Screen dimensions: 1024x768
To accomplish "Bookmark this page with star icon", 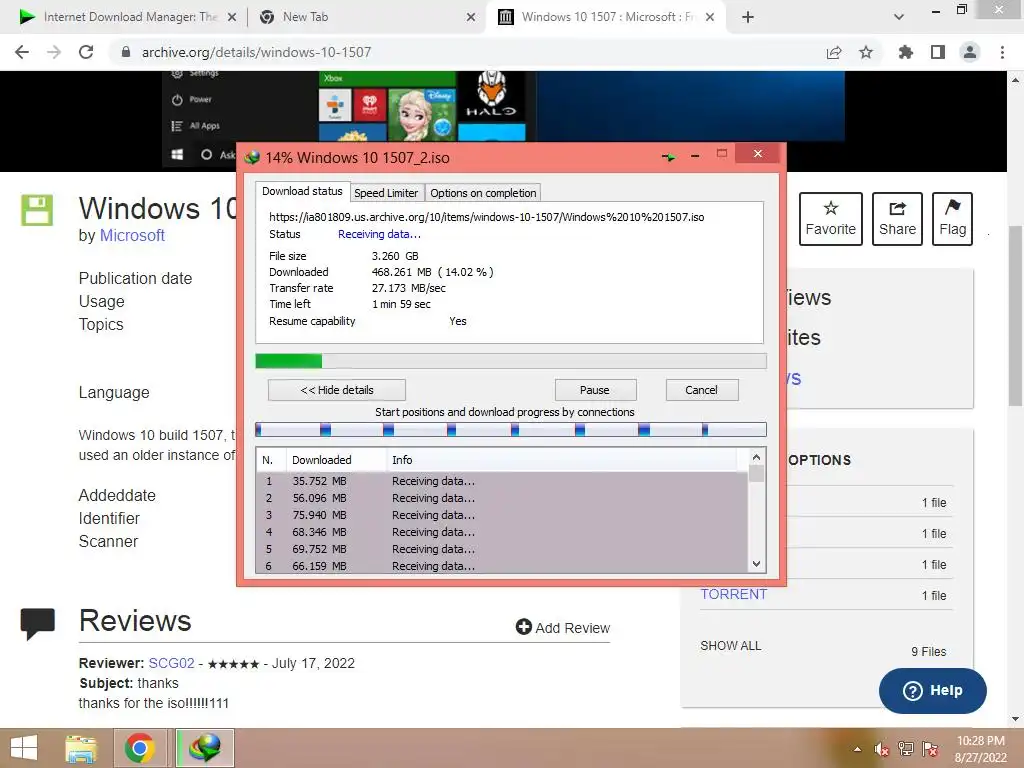I will 866,52.
